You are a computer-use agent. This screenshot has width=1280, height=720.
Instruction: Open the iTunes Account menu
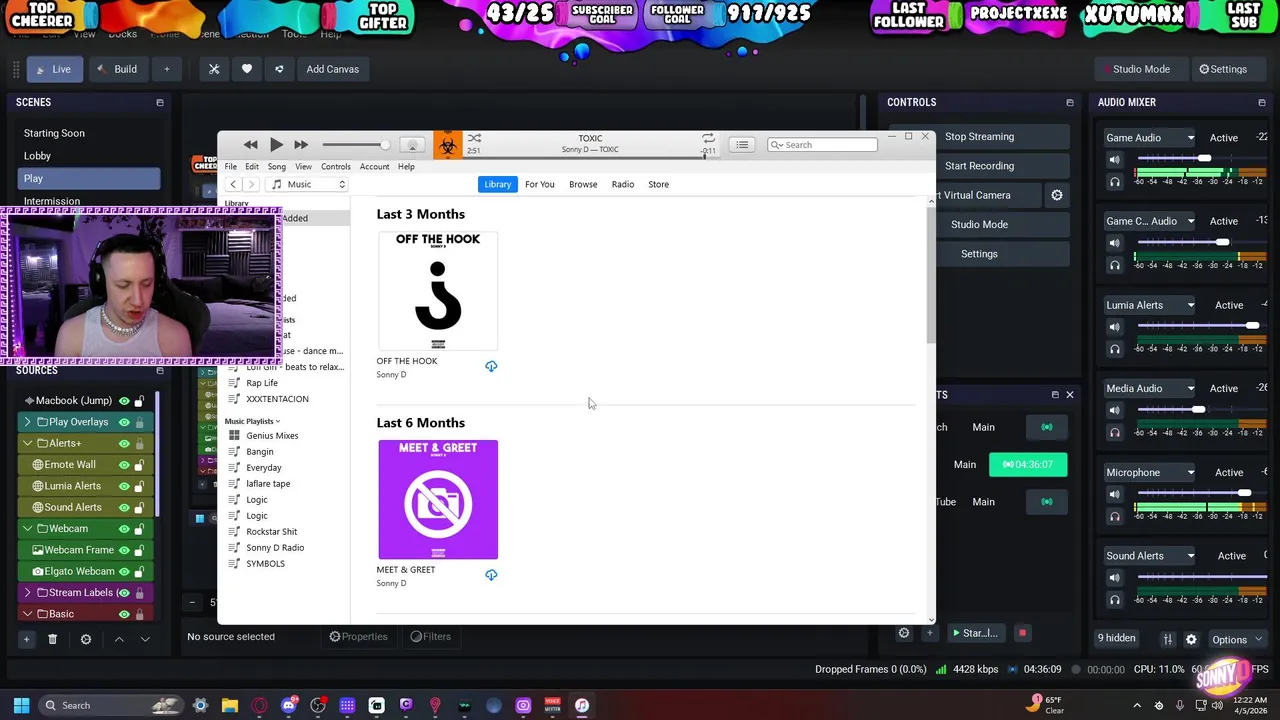374,167
